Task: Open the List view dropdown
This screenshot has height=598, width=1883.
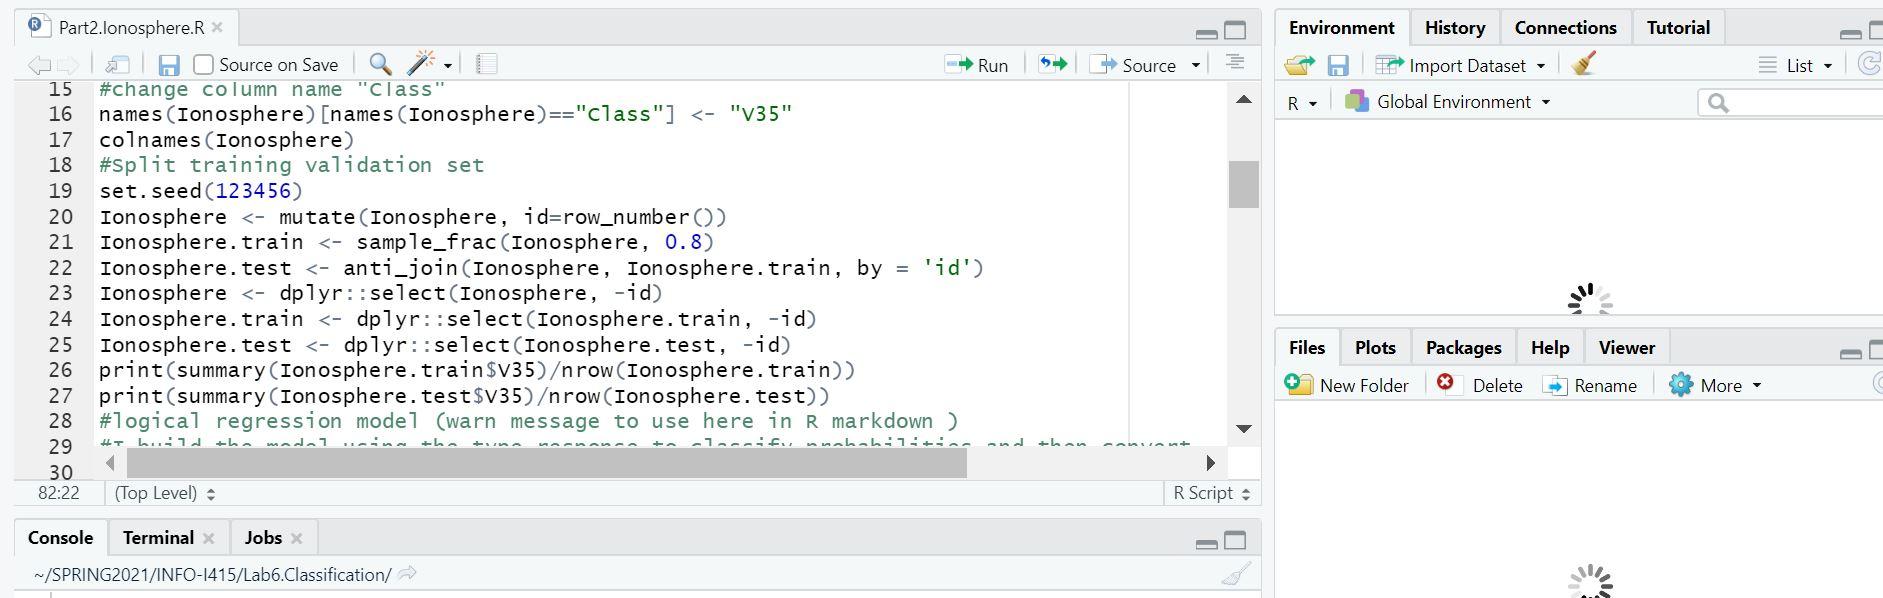Action: click(1797, 66)
